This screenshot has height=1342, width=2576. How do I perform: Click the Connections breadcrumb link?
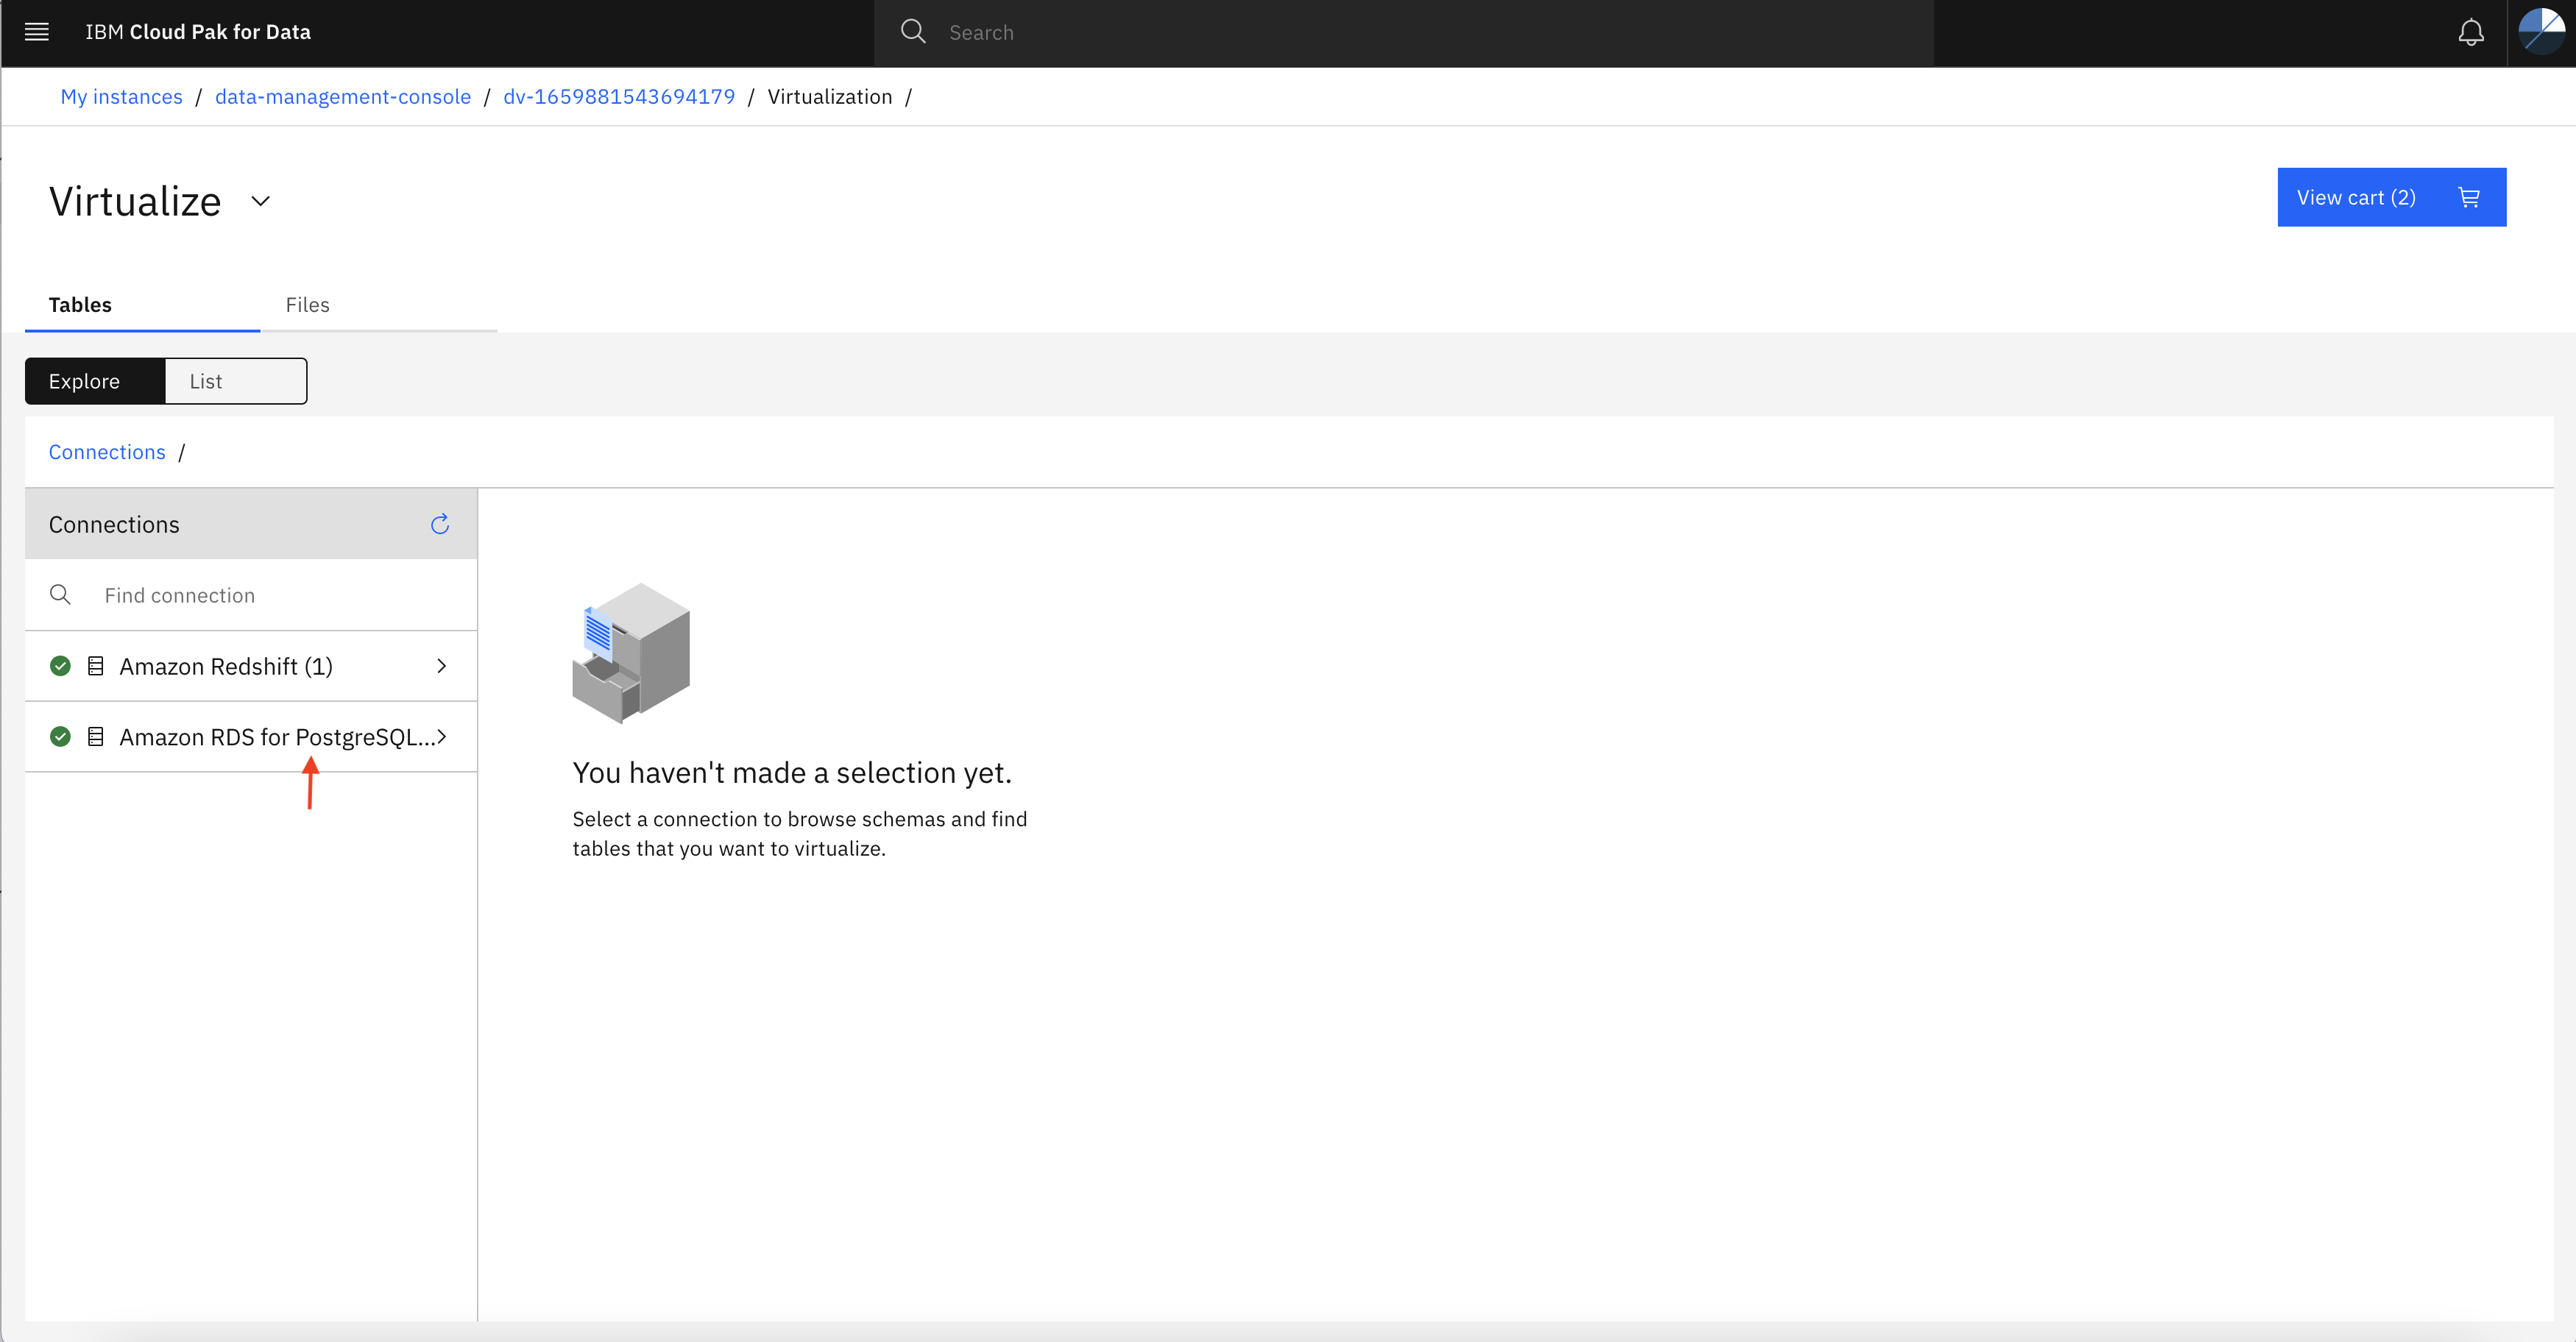click(x=107, y=452)
